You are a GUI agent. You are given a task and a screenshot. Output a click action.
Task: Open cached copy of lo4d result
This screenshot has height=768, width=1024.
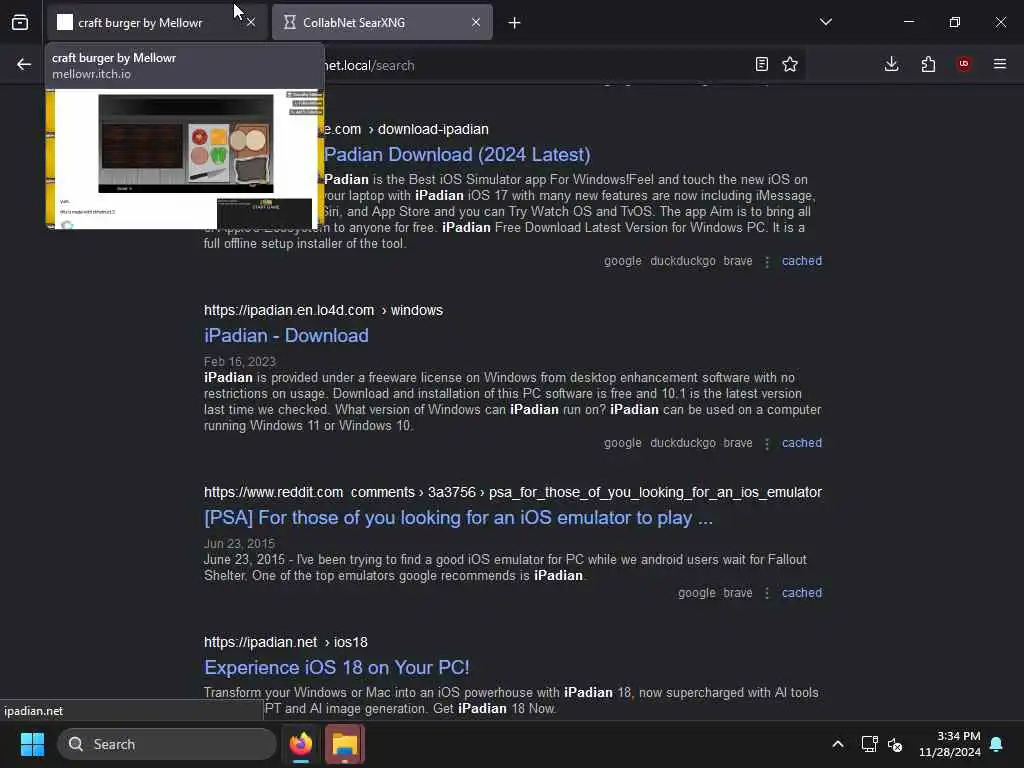coord(802,443)
